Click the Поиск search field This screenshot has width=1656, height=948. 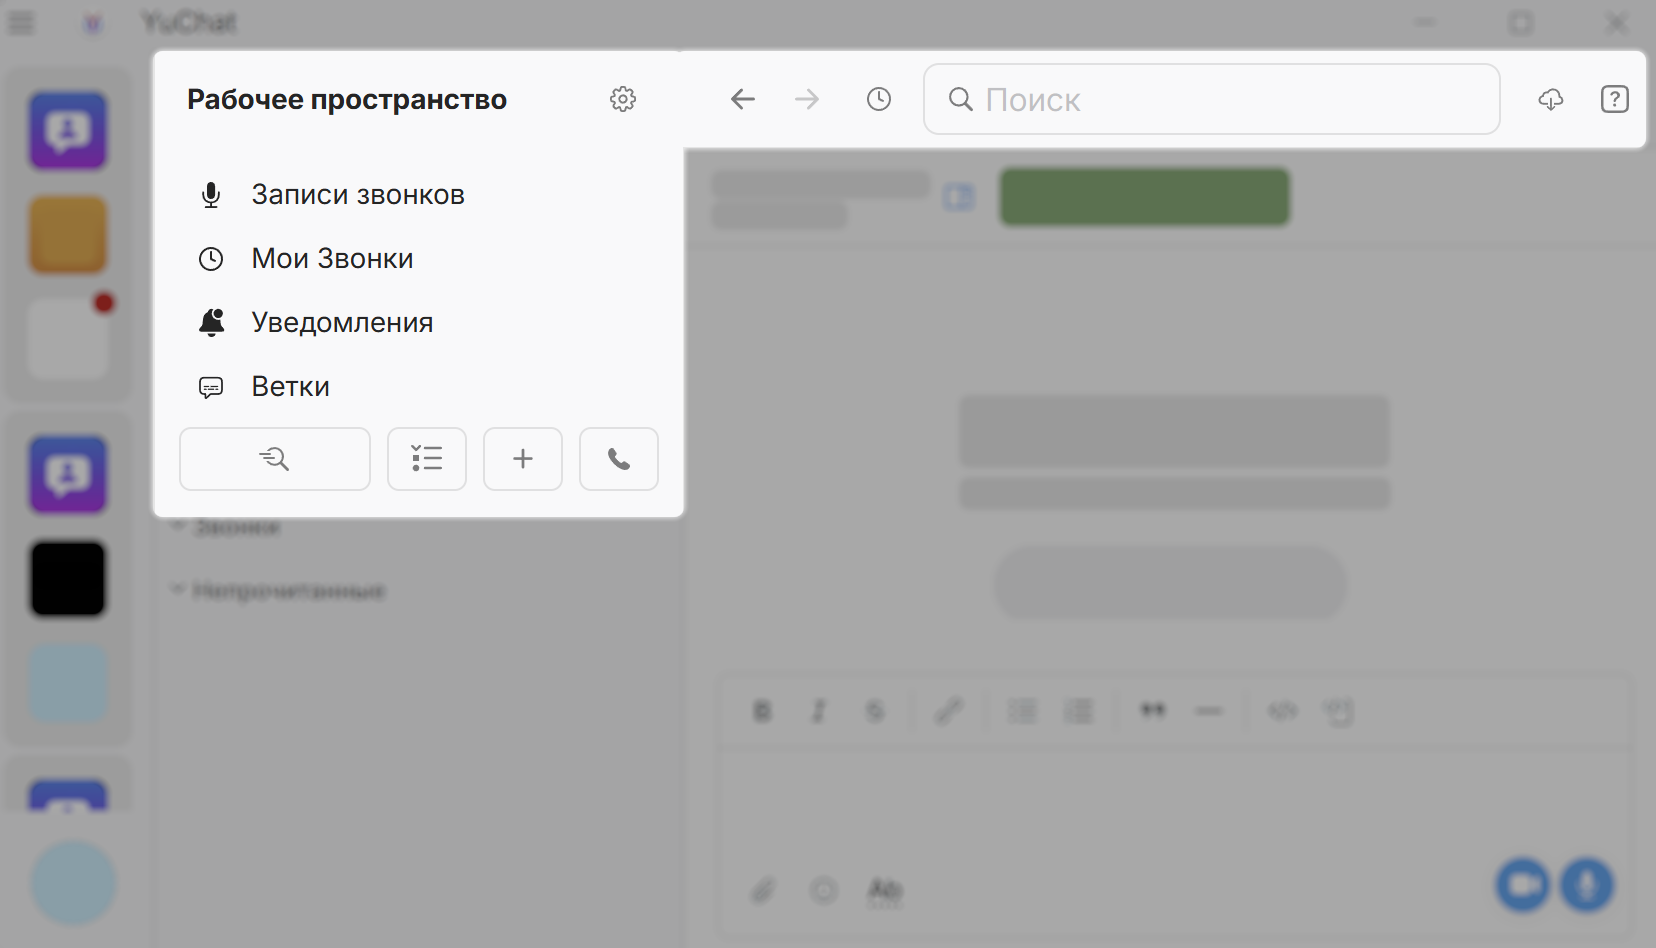tap(1211, 99)
